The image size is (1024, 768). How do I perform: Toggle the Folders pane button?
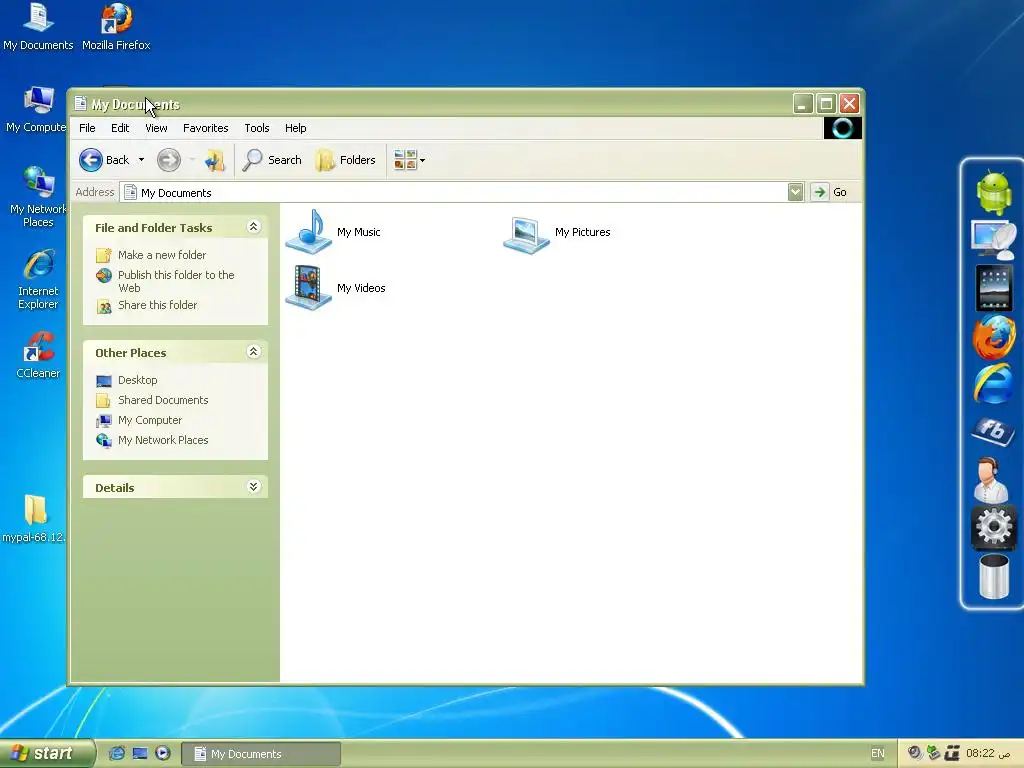pyautogui.click(x=345, y=160)
